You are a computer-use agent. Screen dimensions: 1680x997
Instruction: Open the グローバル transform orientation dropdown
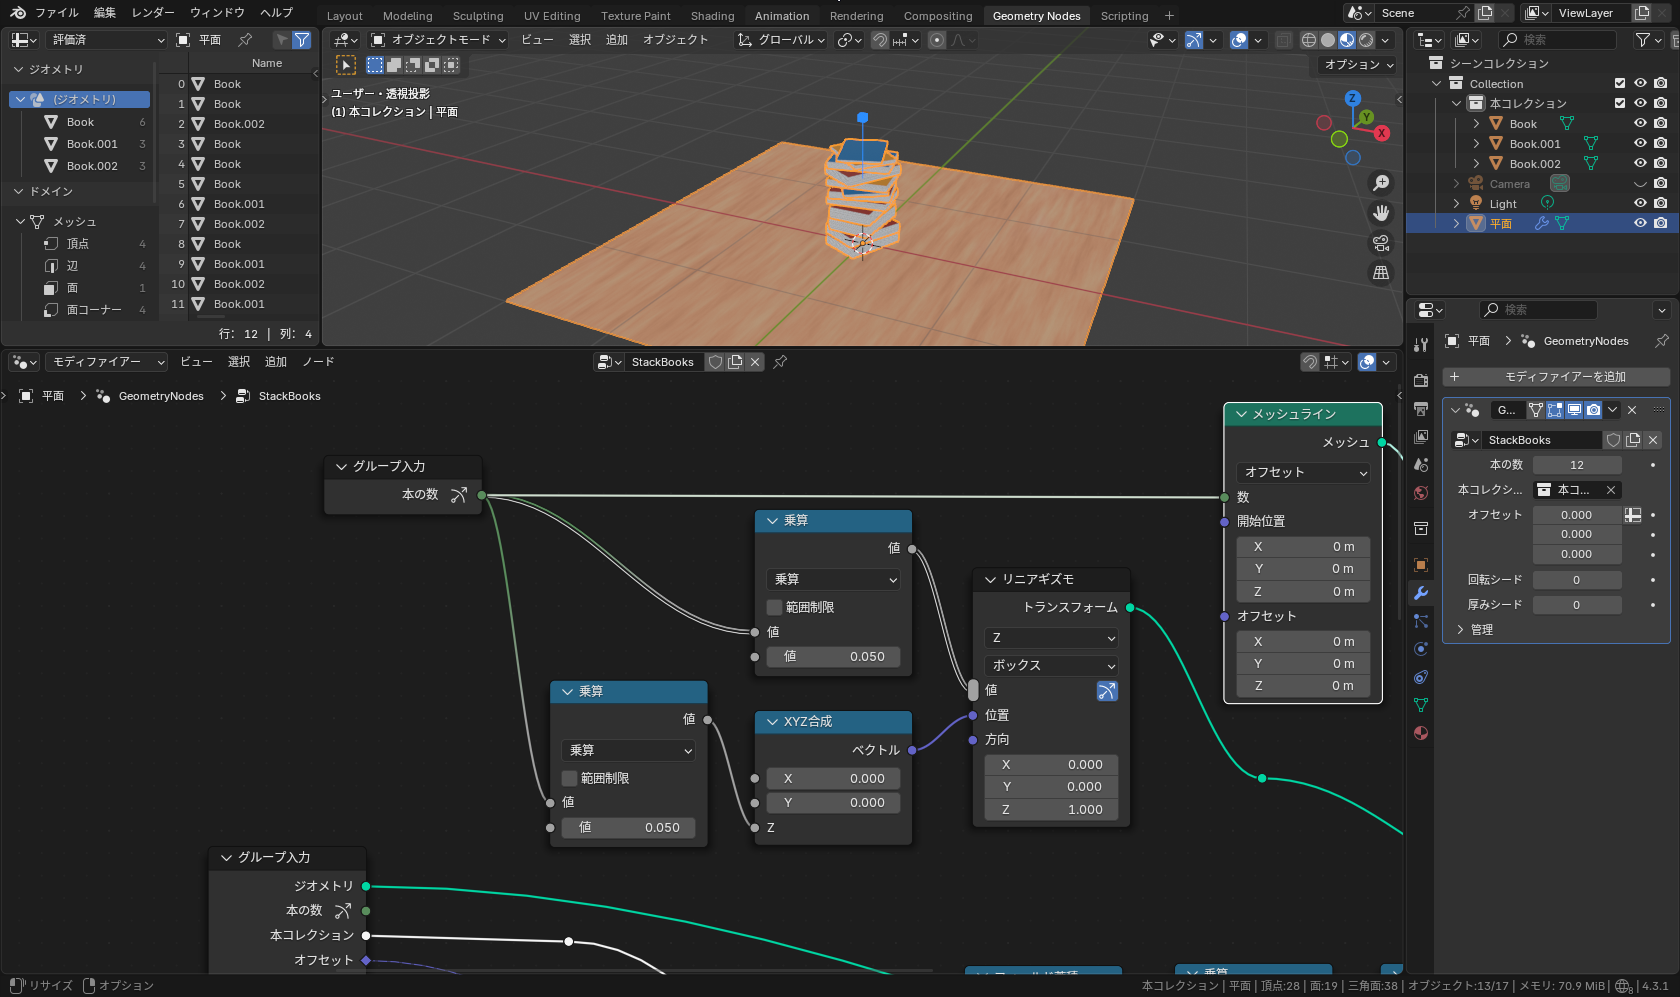[781, 40]
